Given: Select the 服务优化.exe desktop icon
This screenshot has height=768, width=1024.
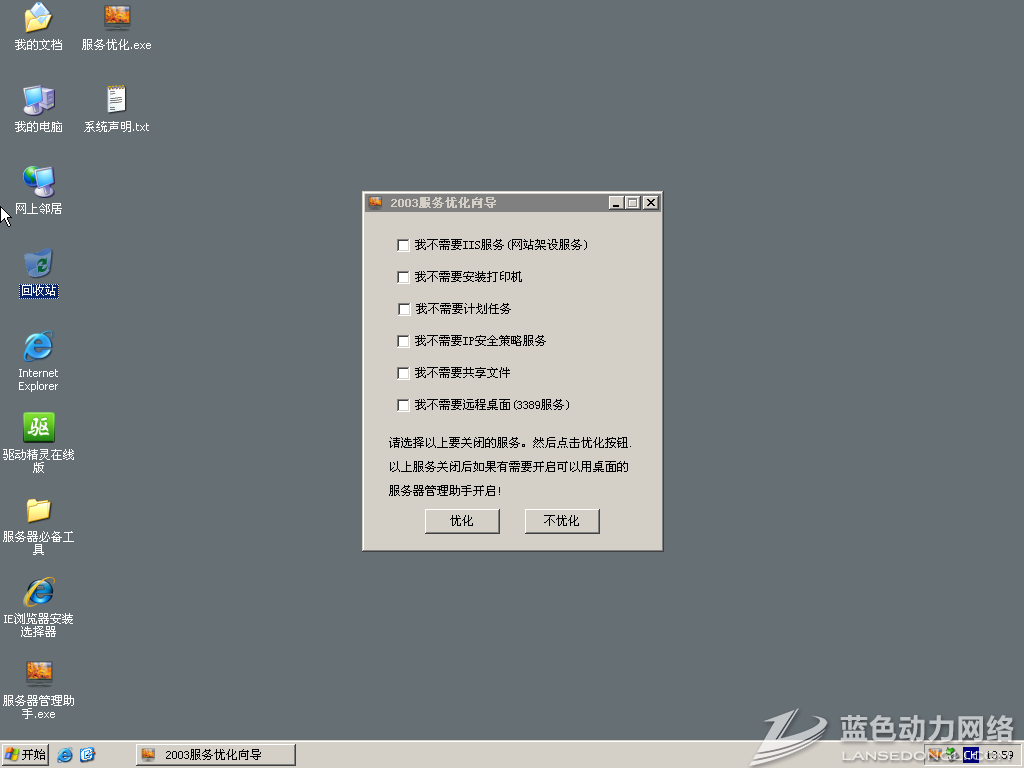Looking at the screenshot, I should click(117, 18).
